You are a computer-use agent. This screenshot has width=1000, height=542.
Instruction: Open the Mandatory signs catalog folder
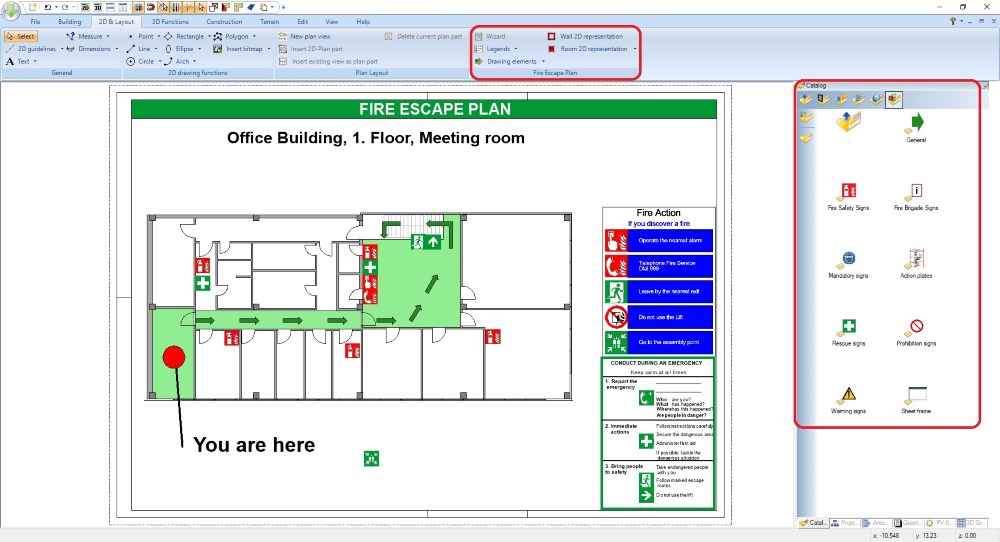click(848, 264)
